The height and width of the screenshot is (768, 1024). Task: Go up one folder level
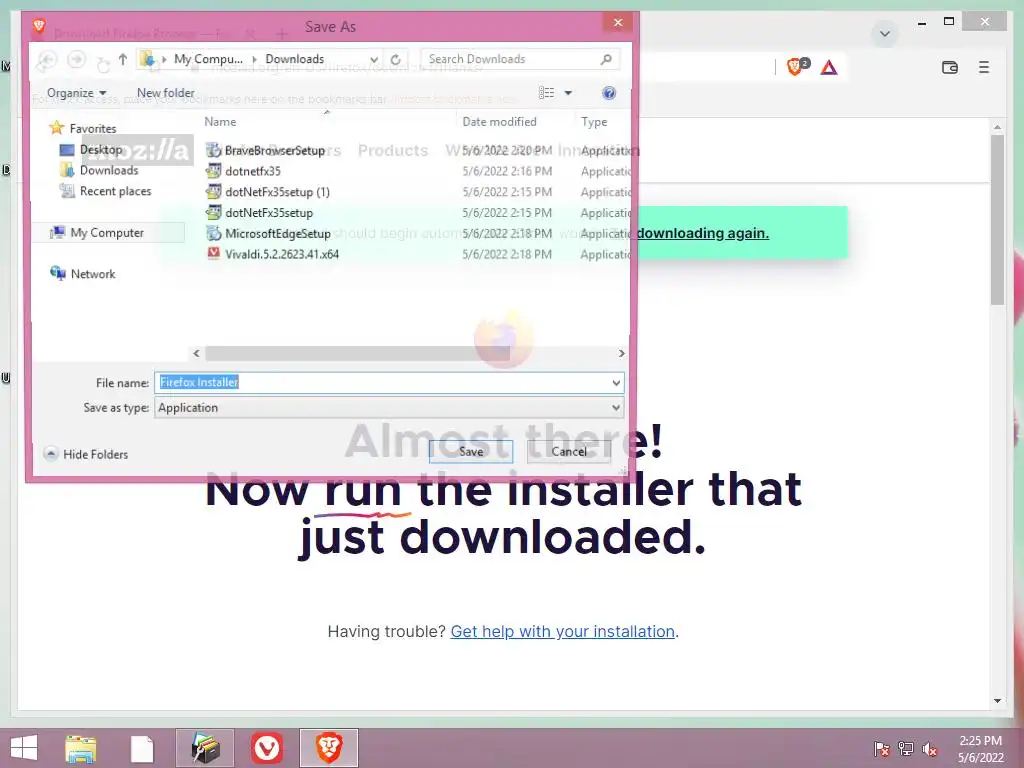tap(123, 59)
